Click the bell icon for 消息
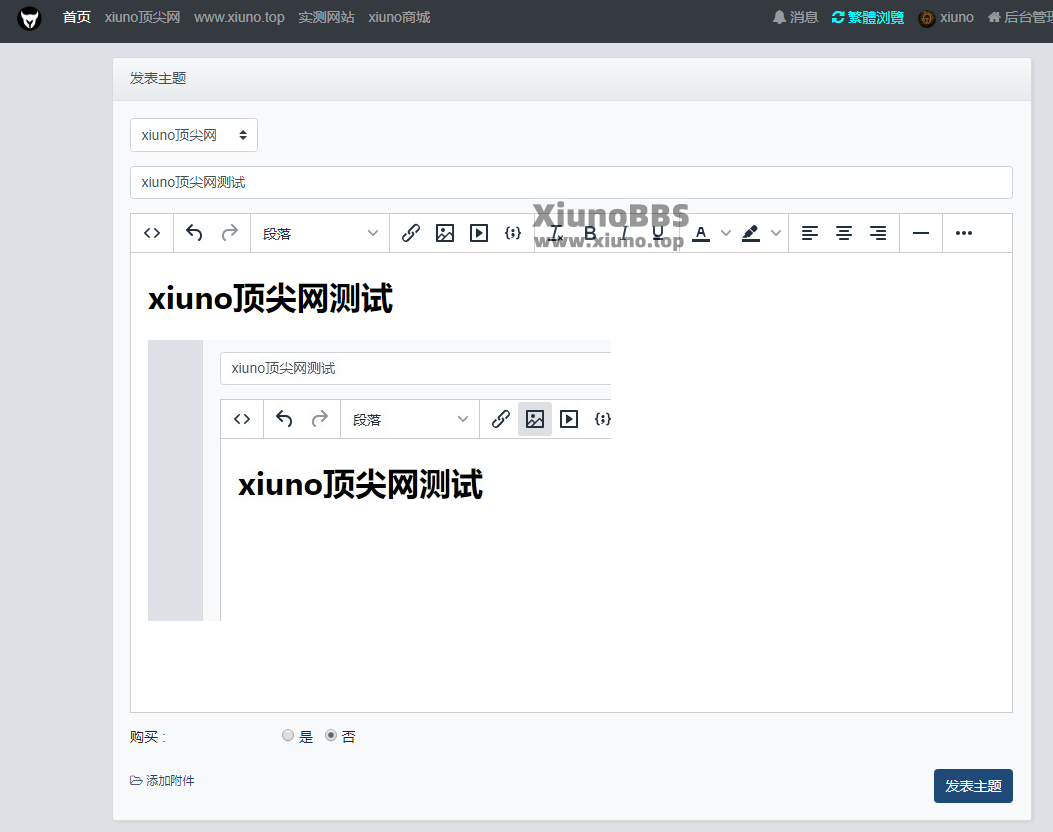The width and height of the screenshot is (1053, 832). tap(779, 17)
